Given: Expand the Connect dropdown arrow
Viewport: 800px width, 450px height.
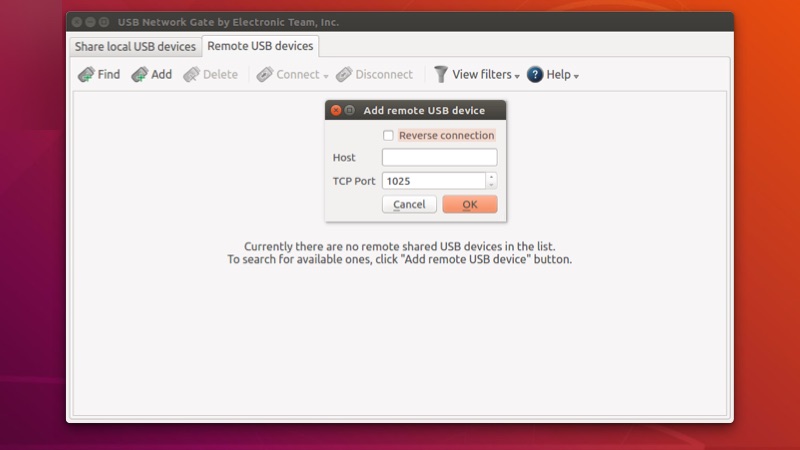Looking at the screenshot, I should [326, 76].
